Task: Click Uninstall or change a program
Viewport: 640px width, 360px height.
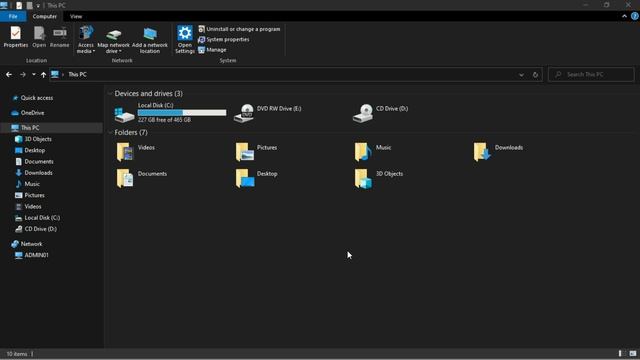Action: pos(239,29)
